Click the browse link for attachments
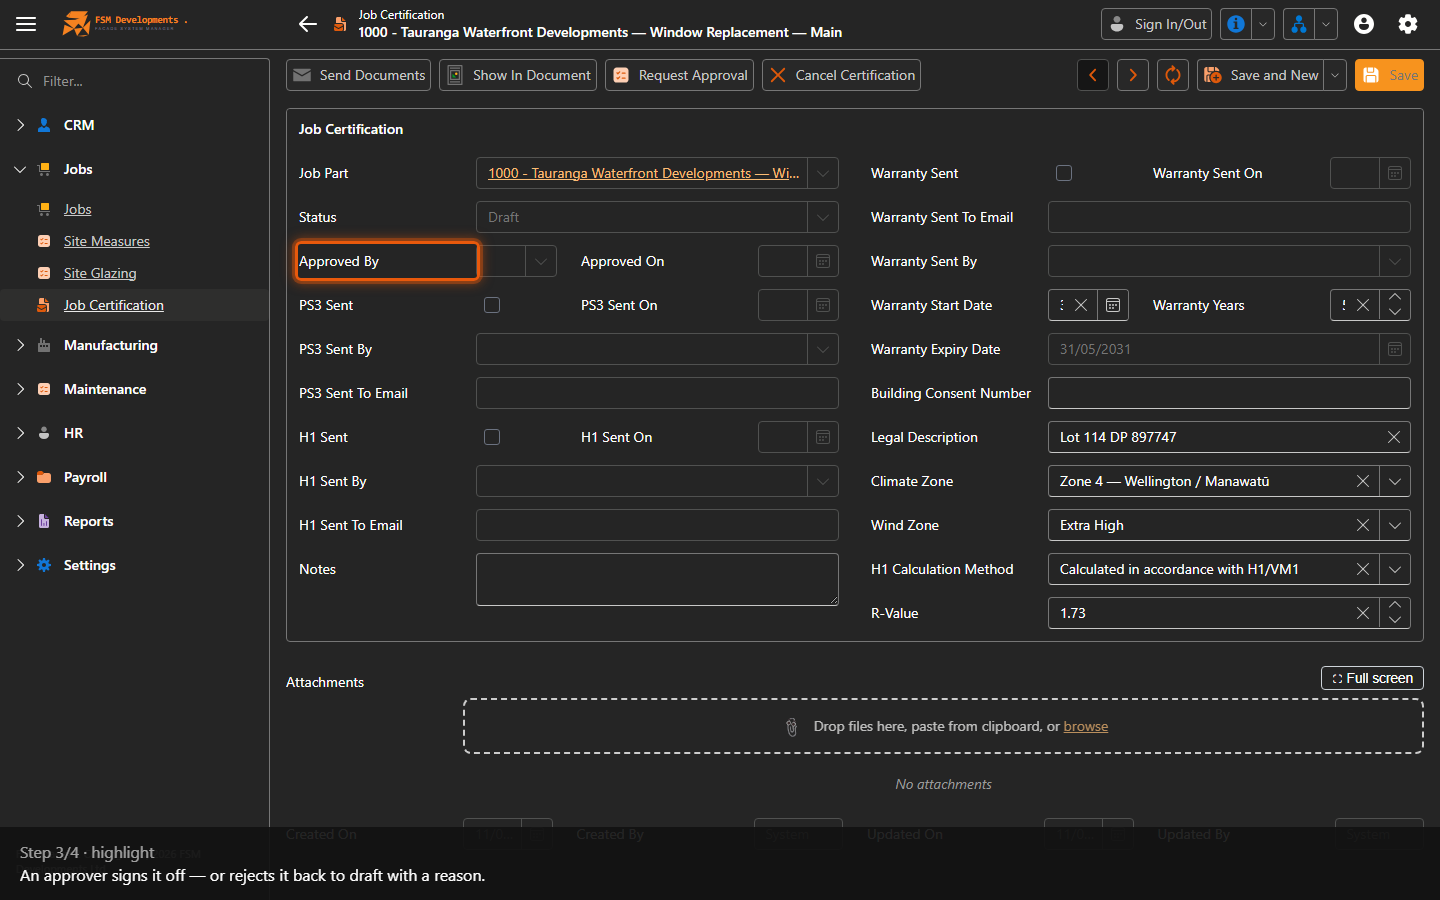 tap(1086, 726)
